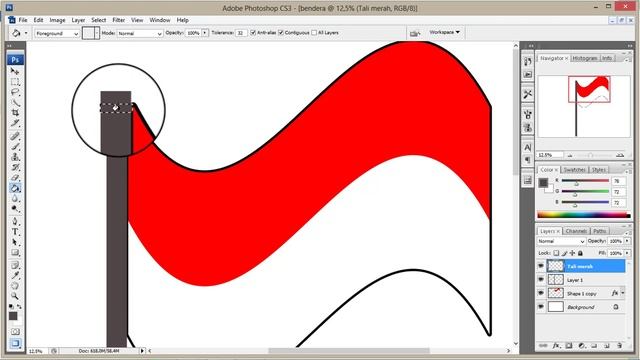Expand effects on Shape 1 copy layer
640x360 pixels.
(623, 293)
